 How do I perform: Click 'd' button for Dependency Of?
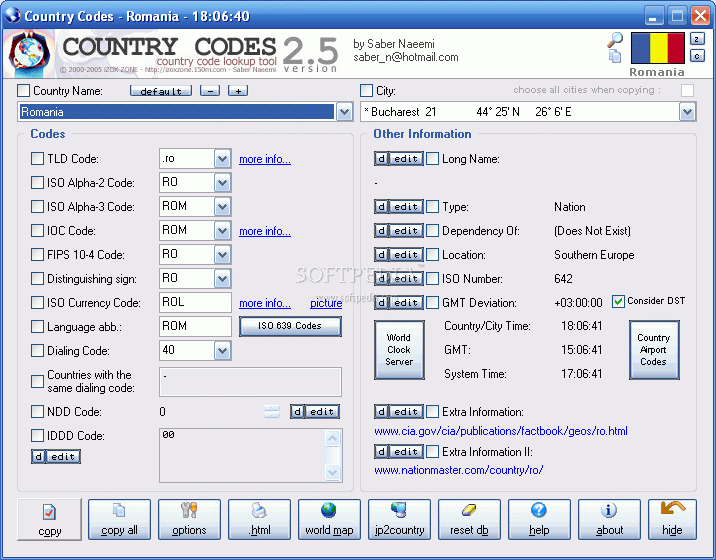(x=381, y=231)
